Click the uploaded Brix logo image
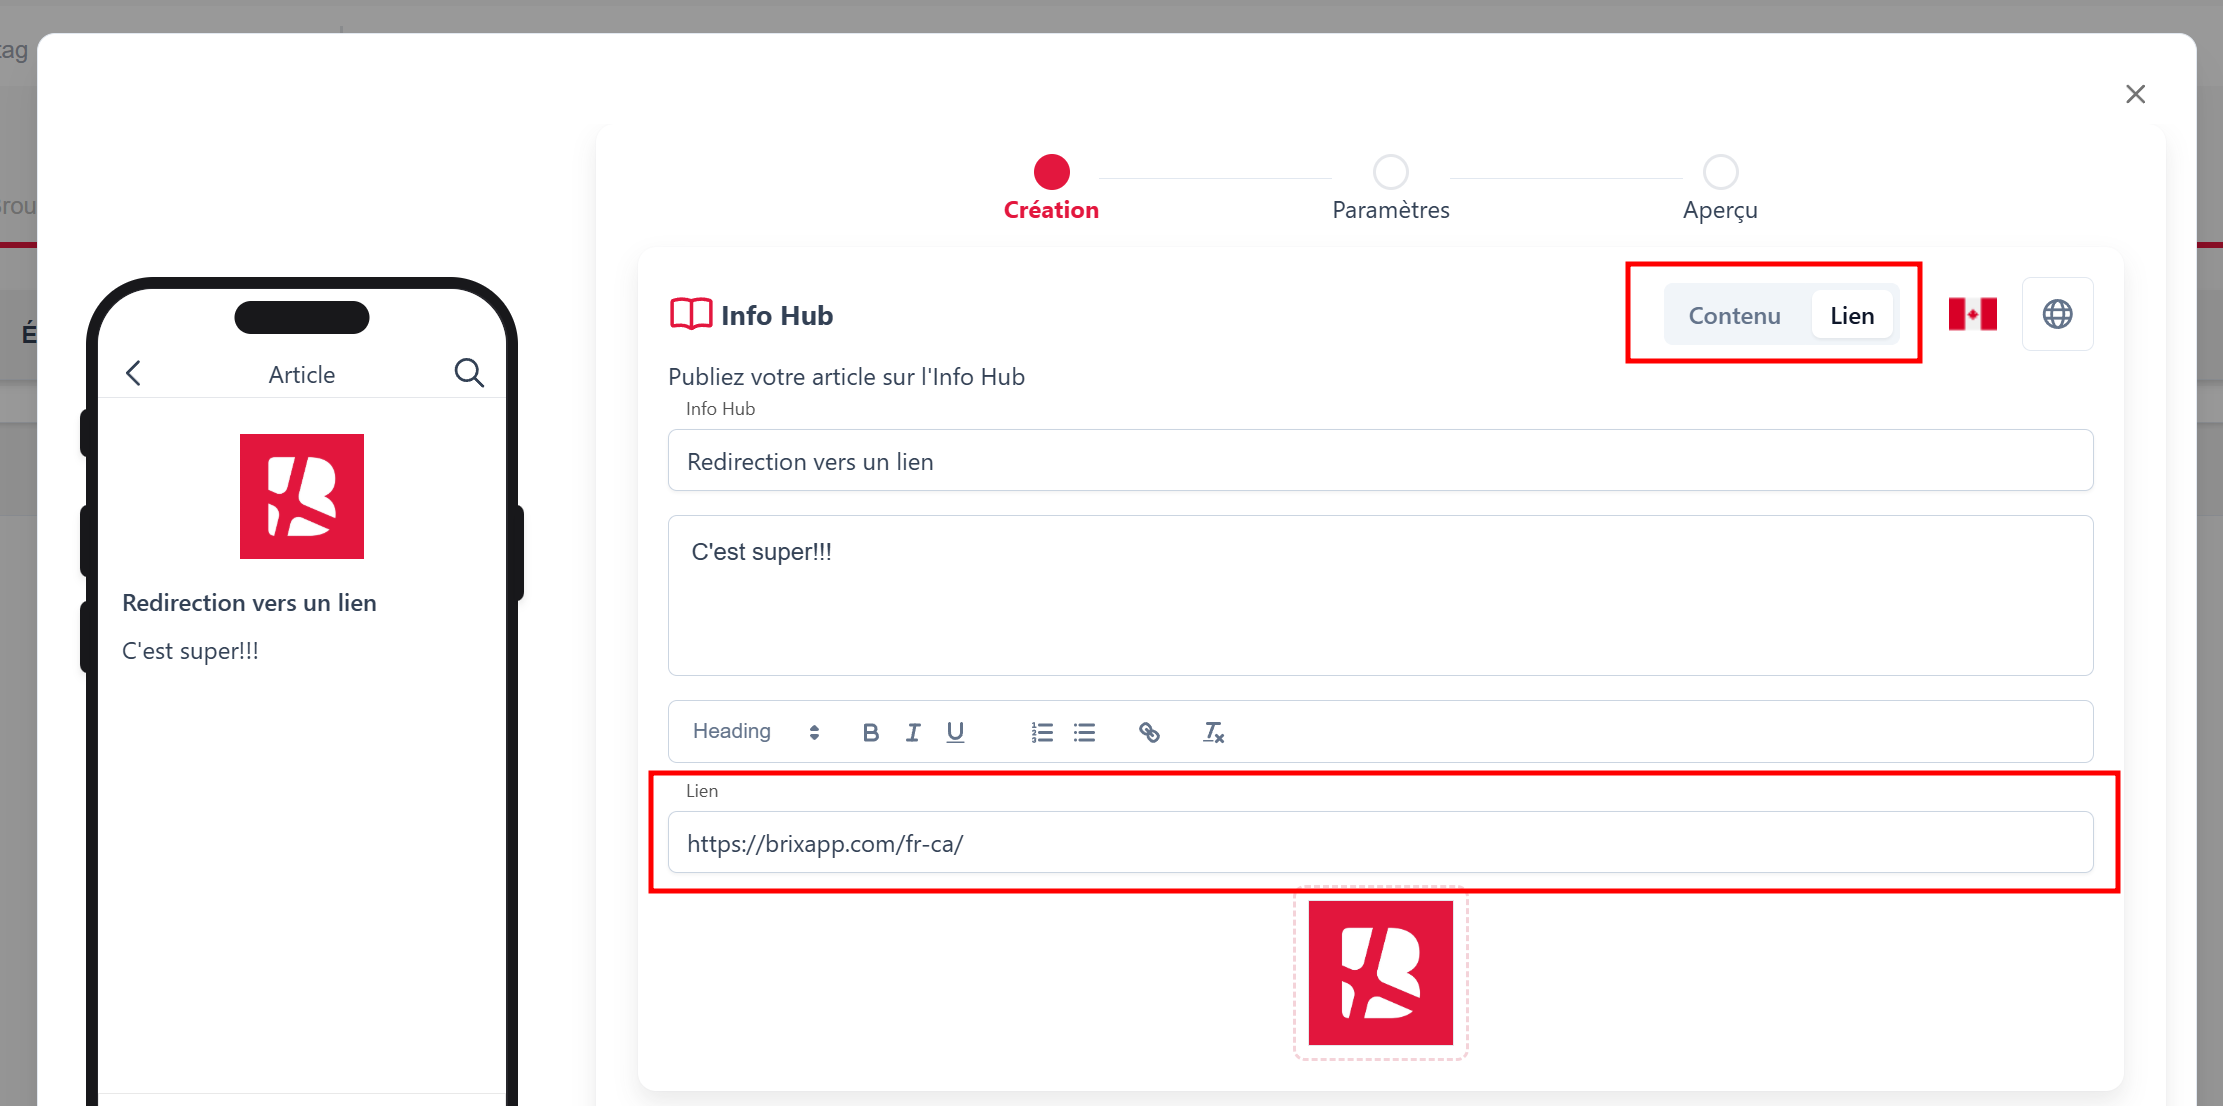 [x=1380, y=973]
